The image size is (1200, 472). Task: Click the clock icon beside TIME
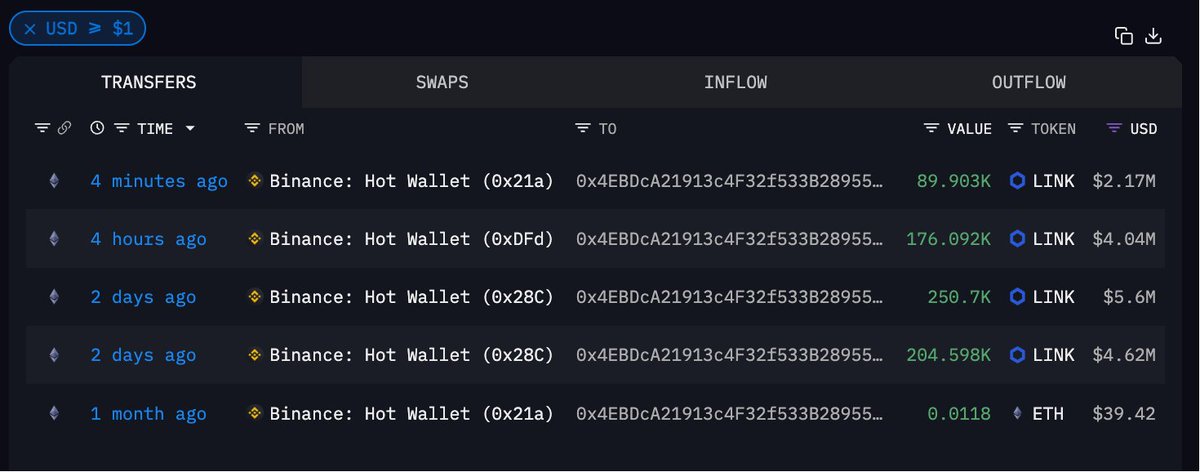[97, 128]
